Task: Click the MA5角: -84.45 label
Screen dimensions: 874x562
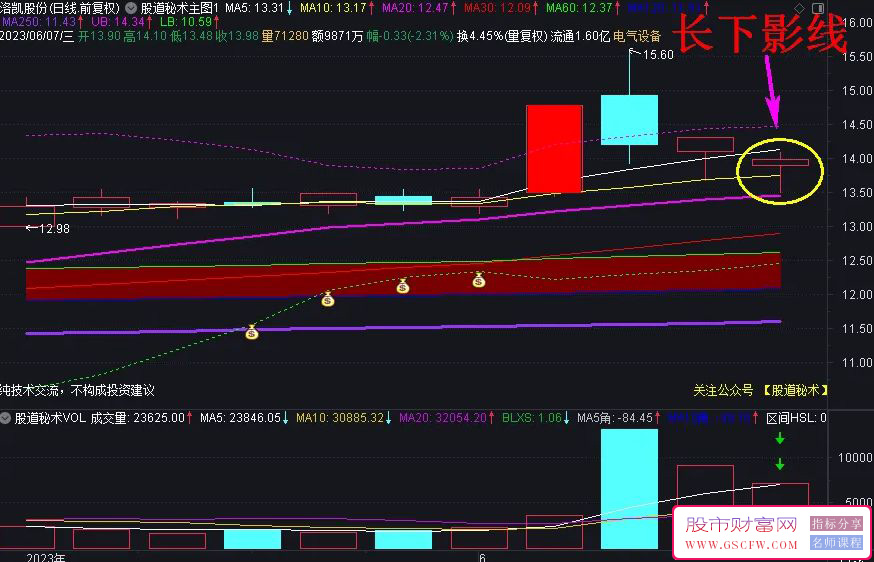Action: pos(615,418)
